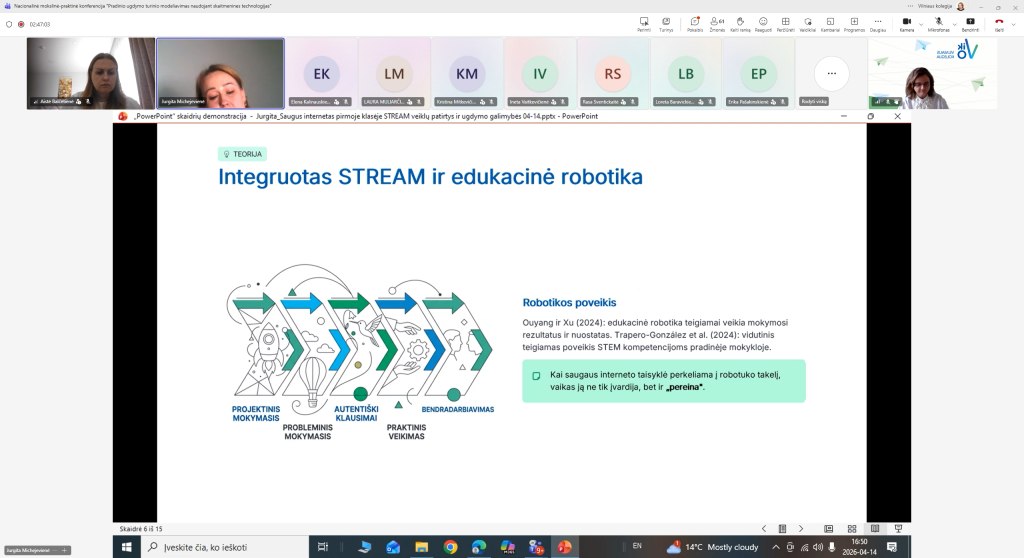Go to the next slide arrow
The width and height of the screenshot is (1024, 558).
tap(801, 528)
